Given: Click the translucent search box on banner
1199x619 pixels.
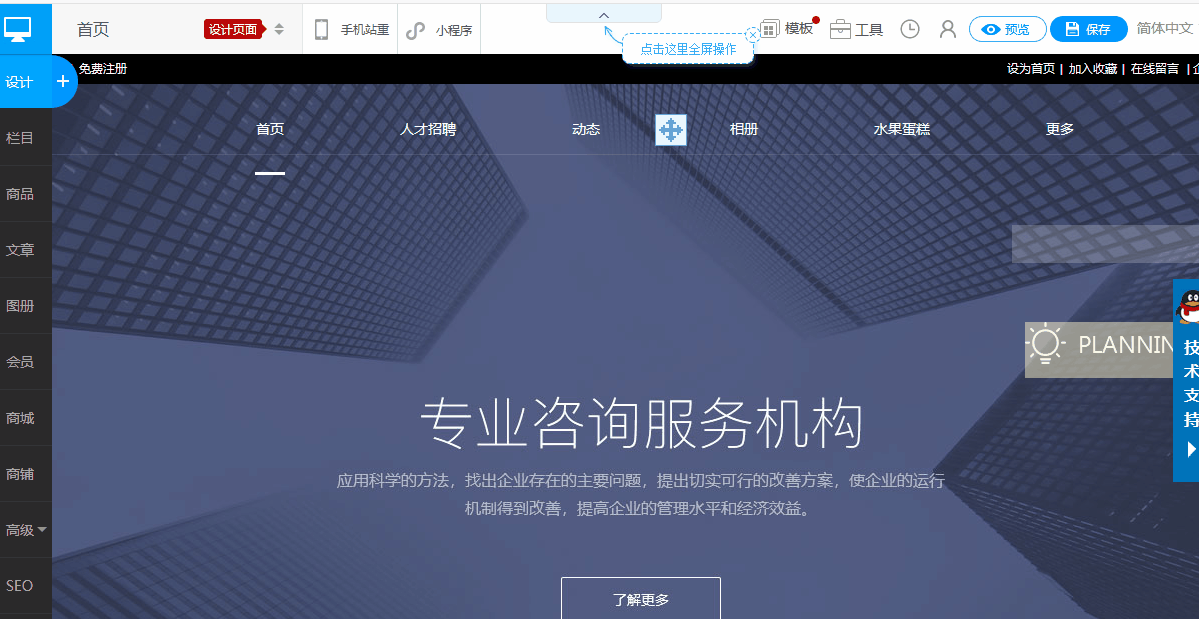Looking at the screenshot, I should point(1105,244).
